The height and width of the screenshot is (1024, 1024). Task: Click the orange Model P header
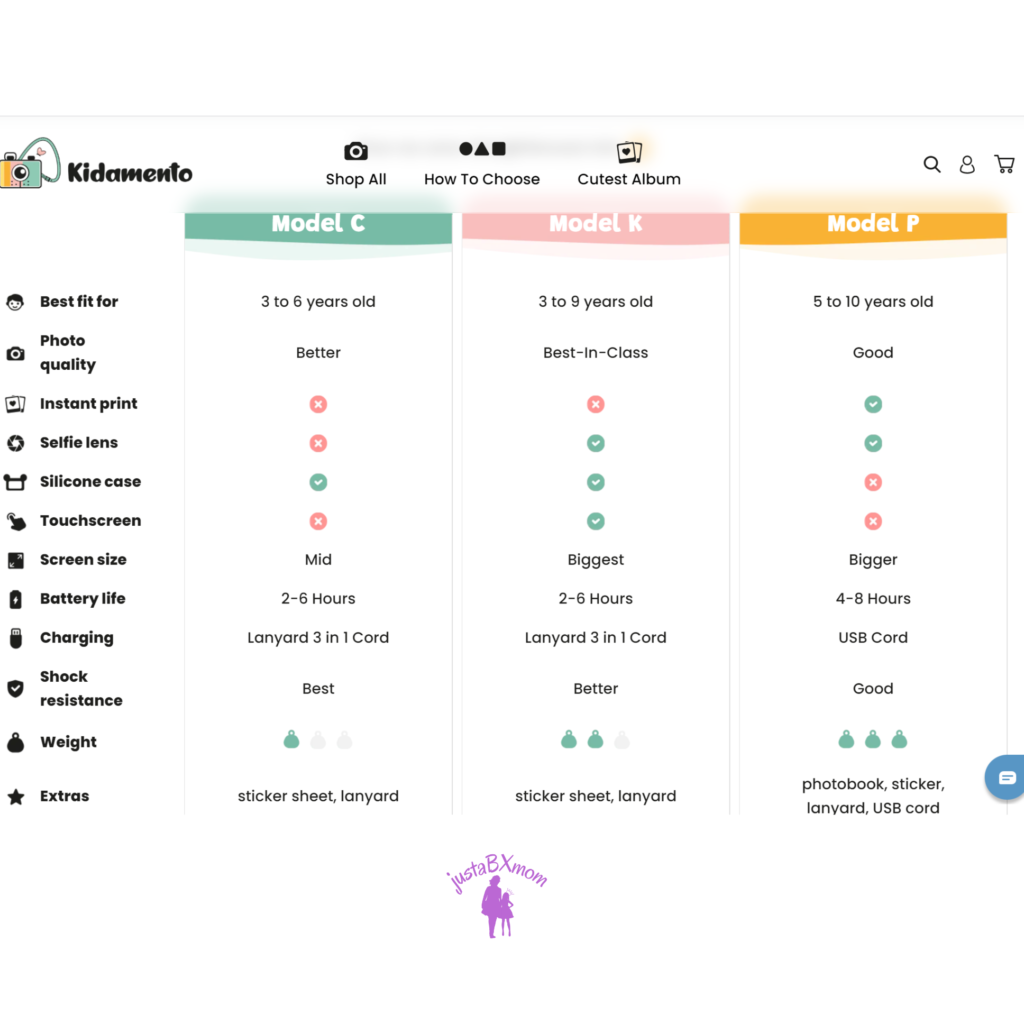pyautogui.click(x=873, y=225)
